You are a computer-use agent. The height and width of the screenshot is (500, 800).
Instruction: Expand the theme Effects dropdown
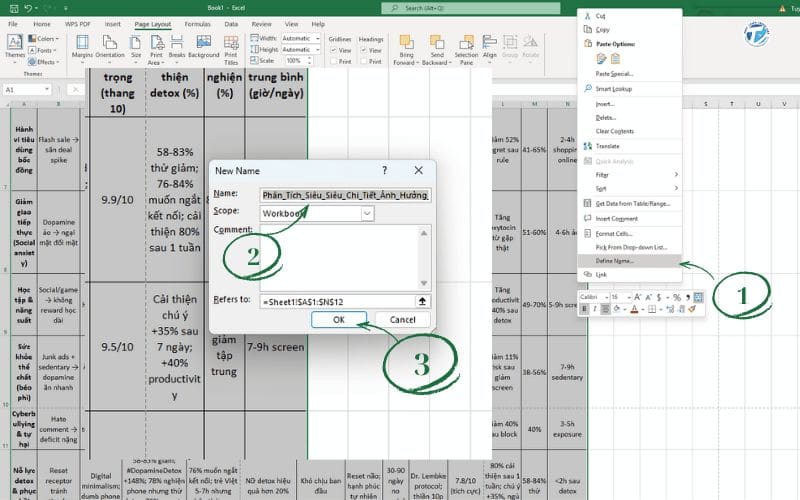[x=43, y=62]
